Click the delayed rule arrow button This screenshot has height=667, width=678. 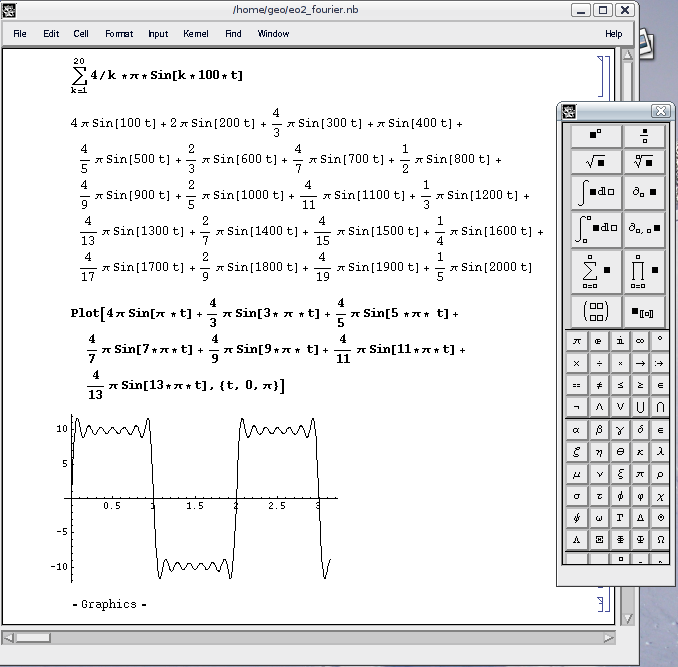click(660, 364)
